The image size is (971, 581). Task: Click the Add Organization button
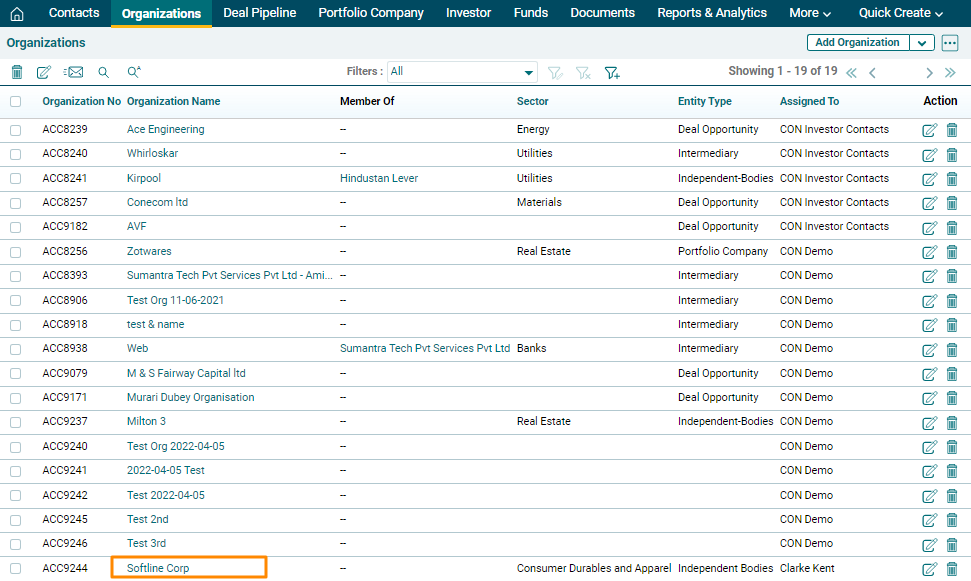pyautogui.click(x=857, y=43)
